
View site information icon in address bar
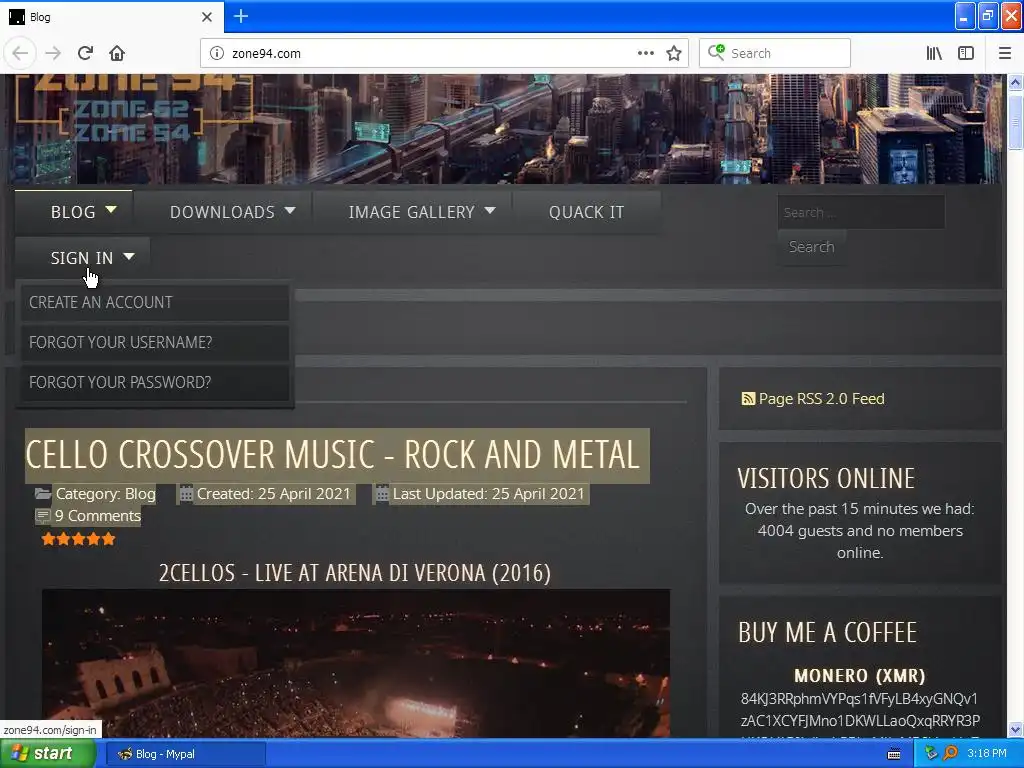pos(217,53)
